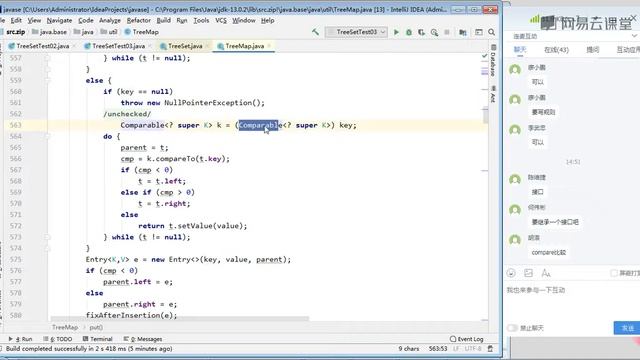Tick the checkbox beside chat font icon
This screenshot has width=640, height=360.
click(x=613, y=273)
